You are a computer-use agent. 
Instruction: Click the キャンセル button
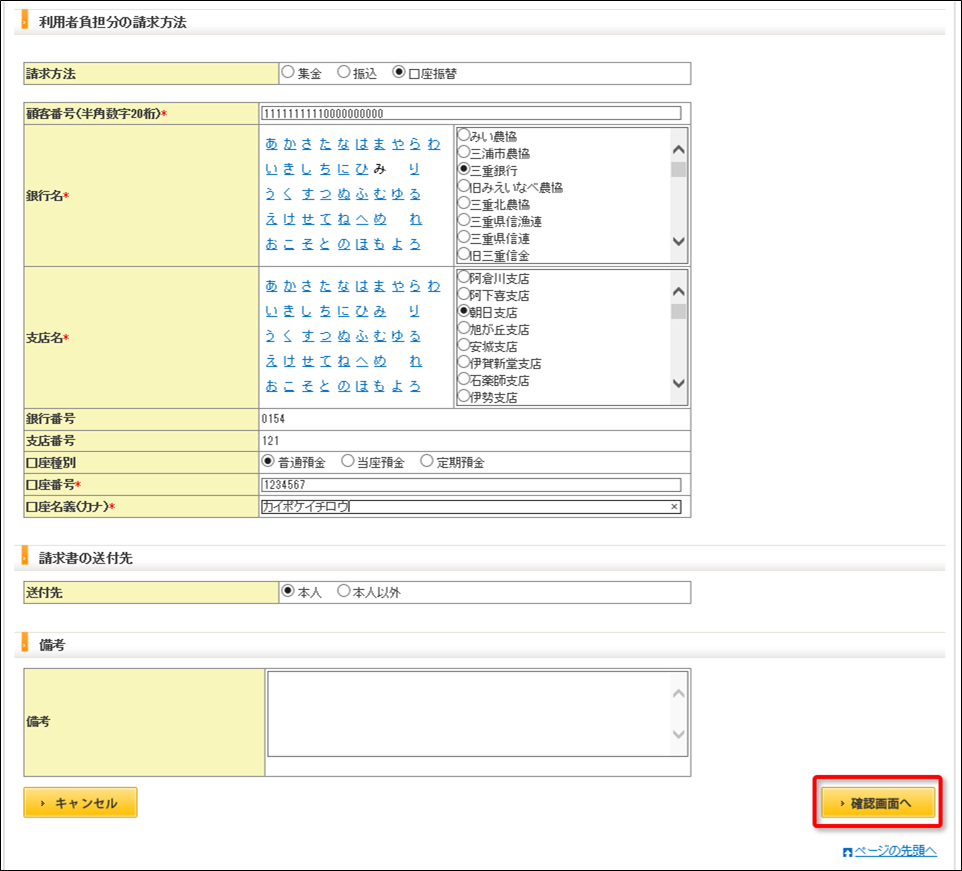tap(80, 803)
